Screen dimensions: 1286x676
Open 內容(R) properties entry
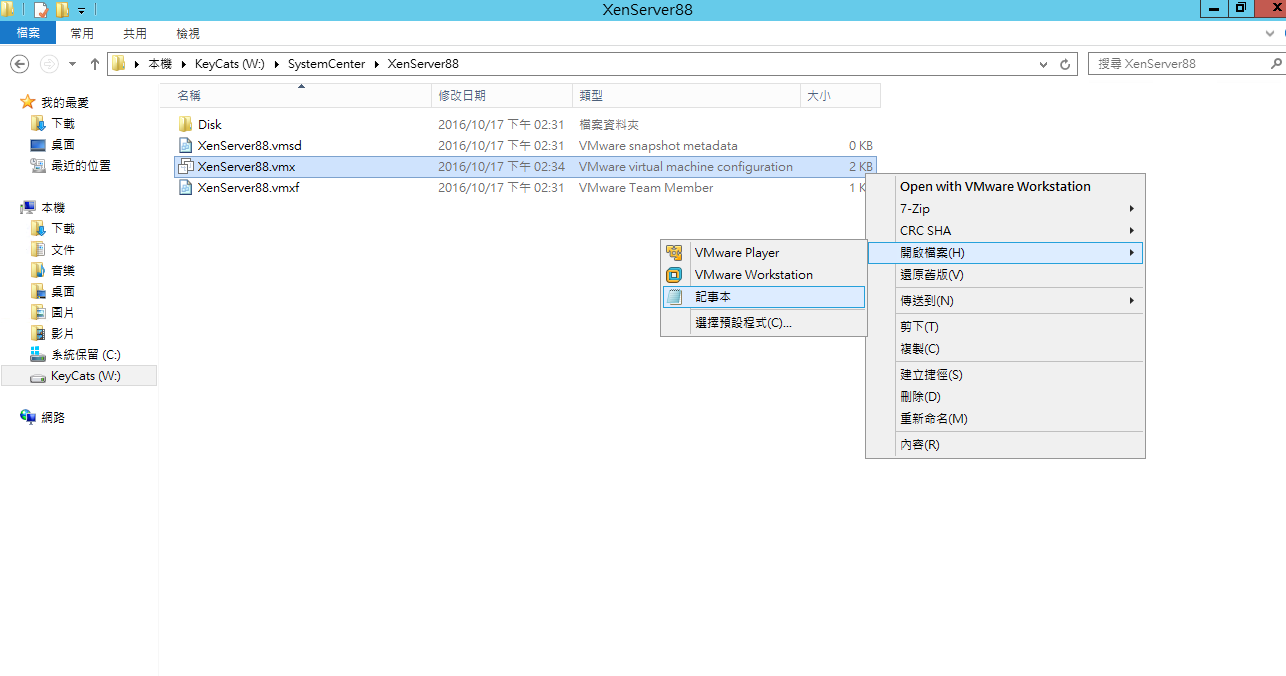click(x=1005, y=444)
